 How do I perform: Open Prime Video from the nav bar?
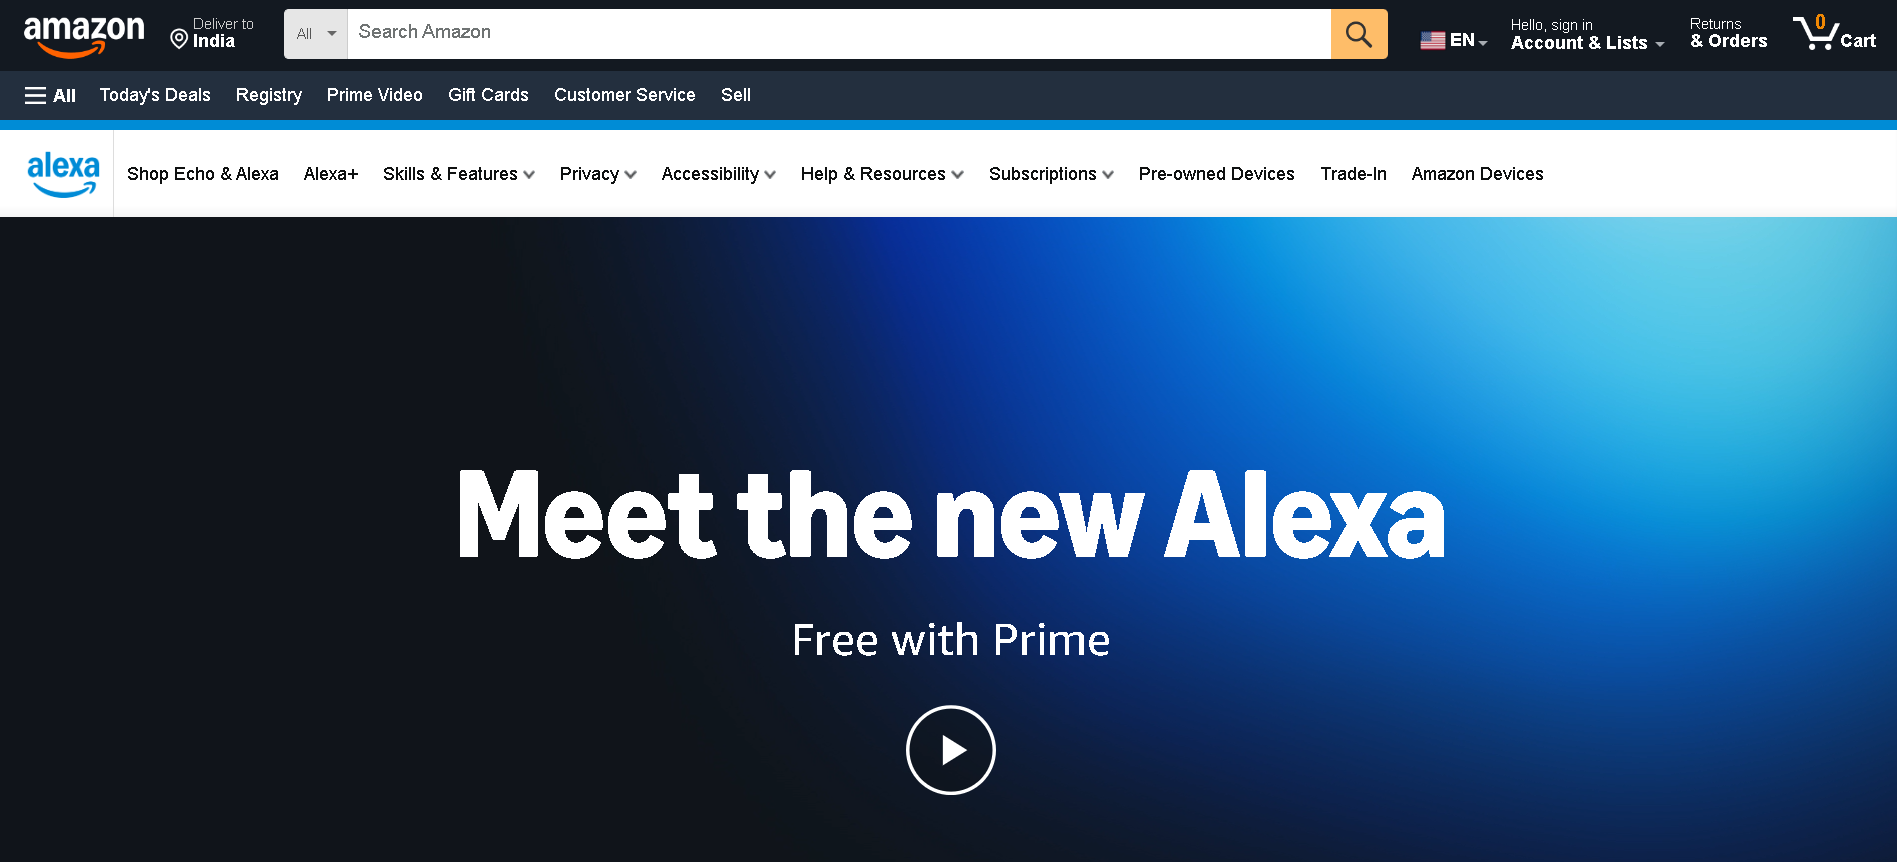(x=375, y=95)
